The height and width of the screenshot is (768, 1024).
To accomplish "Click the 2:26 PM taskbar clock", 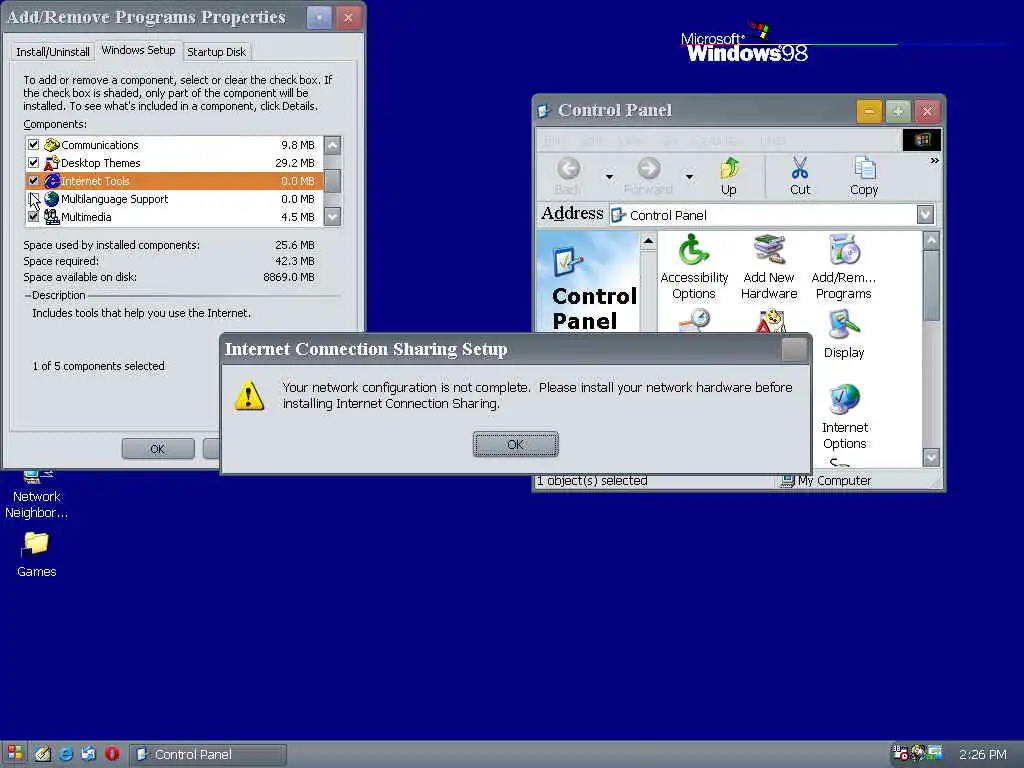I will [x=983, y=754].
